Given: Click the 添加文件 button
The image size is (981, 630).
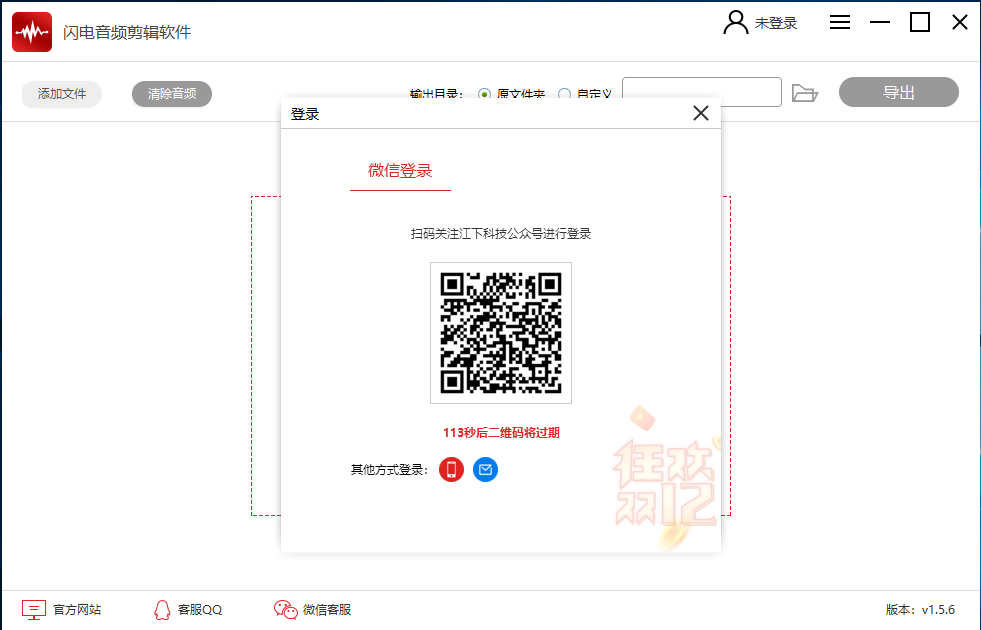Looking at the screenshot, I should (x=61, y=93).
